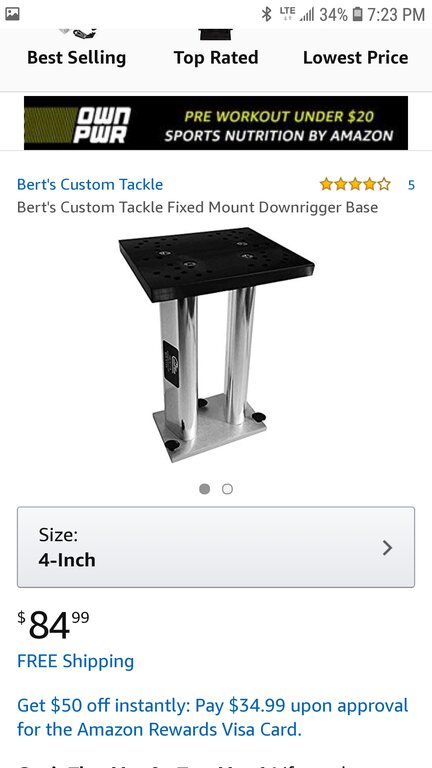Switch to Top Rated tab
This screenshot has width=432, height=768.
point(216,58)
